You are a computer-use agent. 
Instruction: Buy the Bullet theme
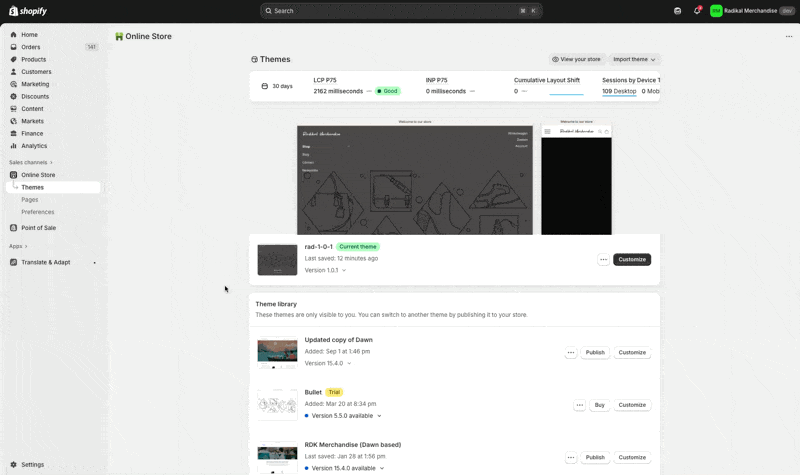[599, 405]
